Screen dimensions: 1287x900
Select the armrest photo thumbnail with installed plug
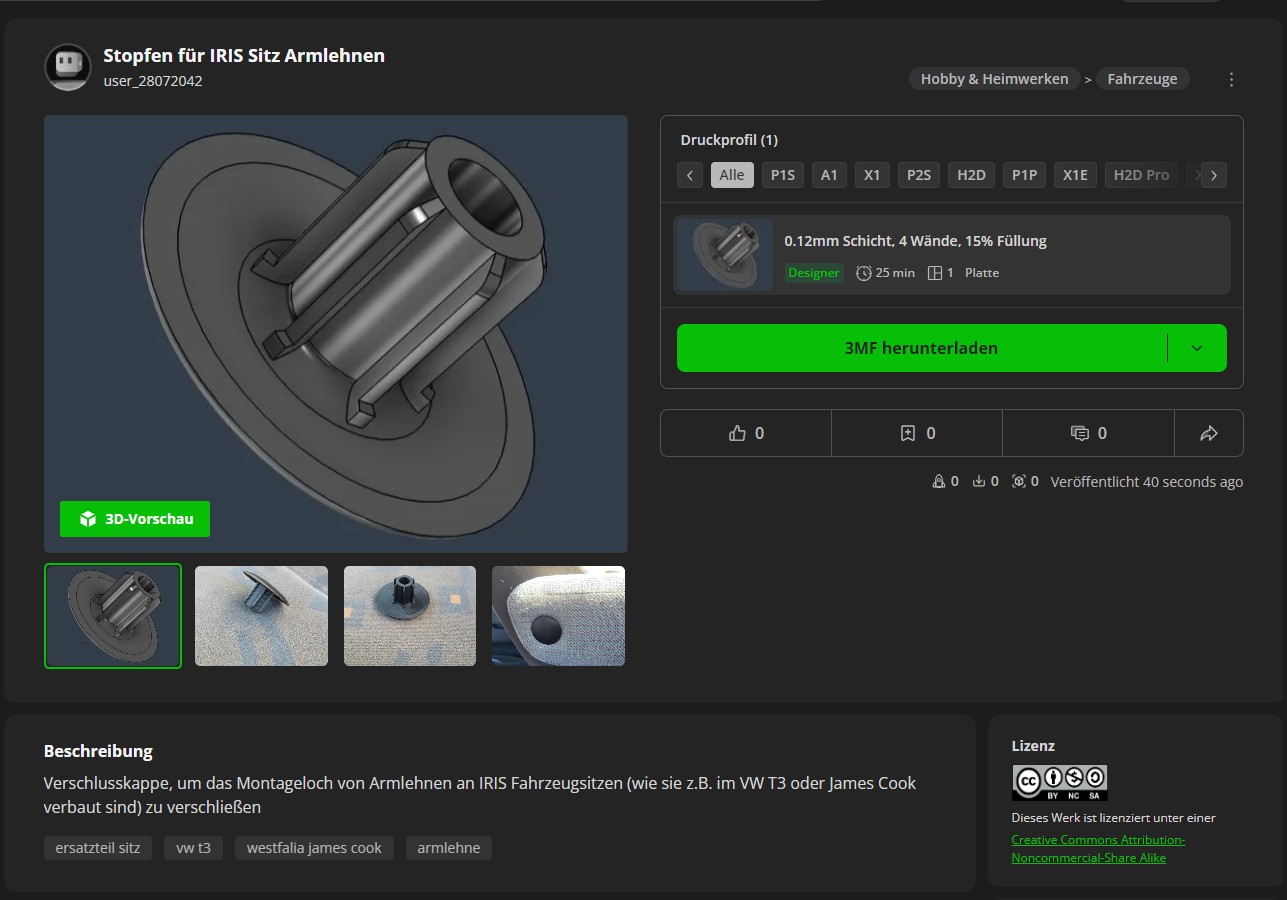(558, 616)
